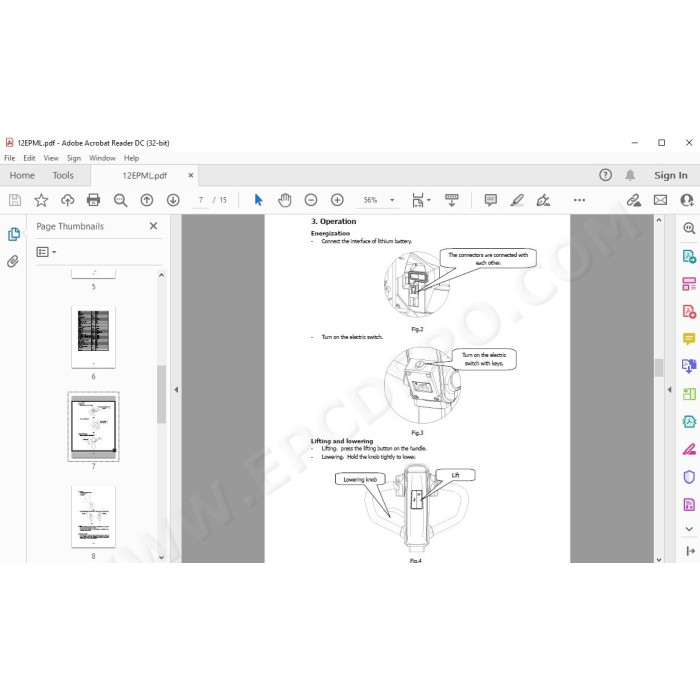This screenshot has width=700, height=700.
Task: Zoom out with minus button
Action: 311,200
